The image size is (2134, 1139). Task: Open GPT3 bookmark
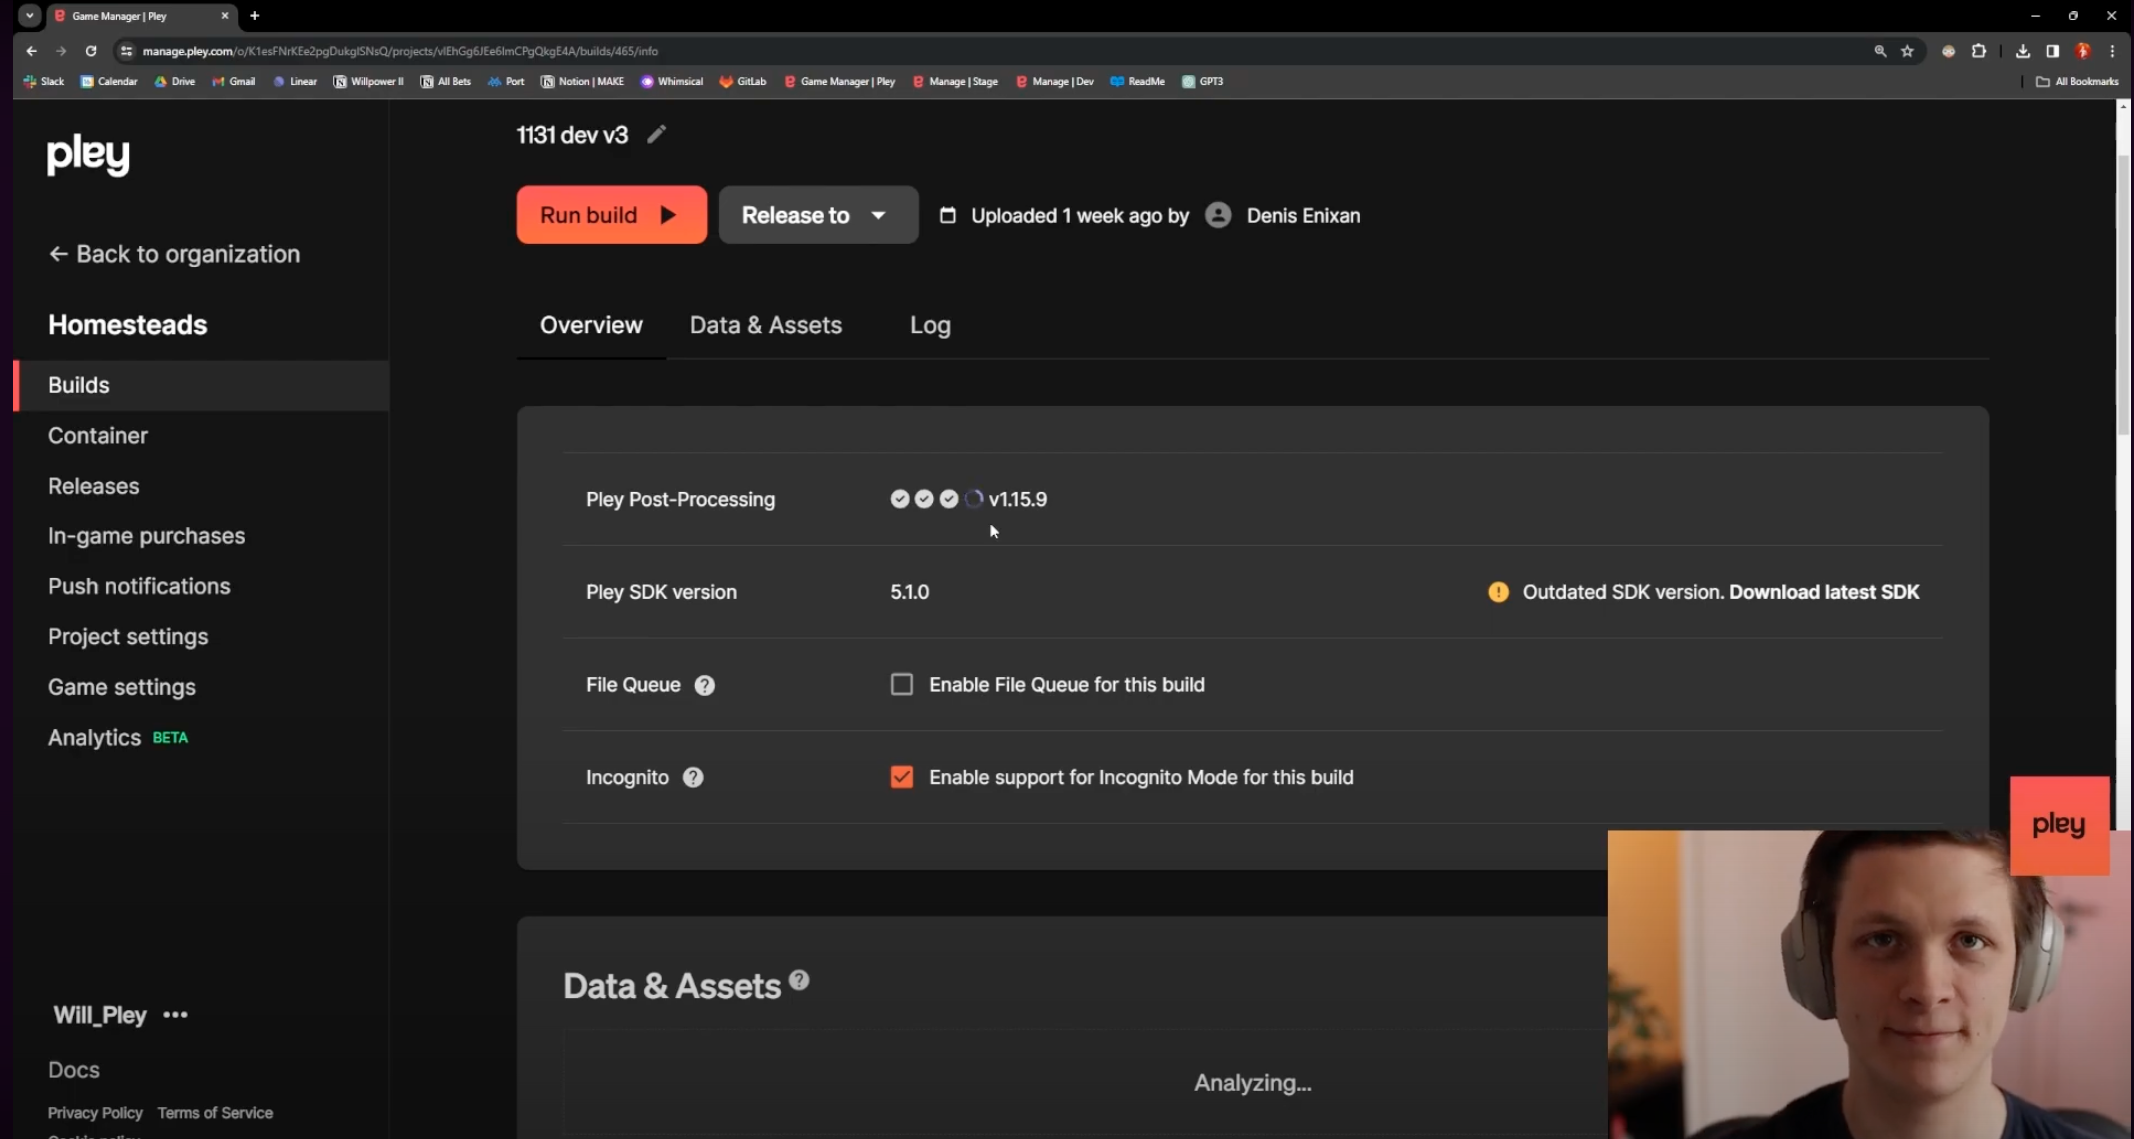(1203, 81)
